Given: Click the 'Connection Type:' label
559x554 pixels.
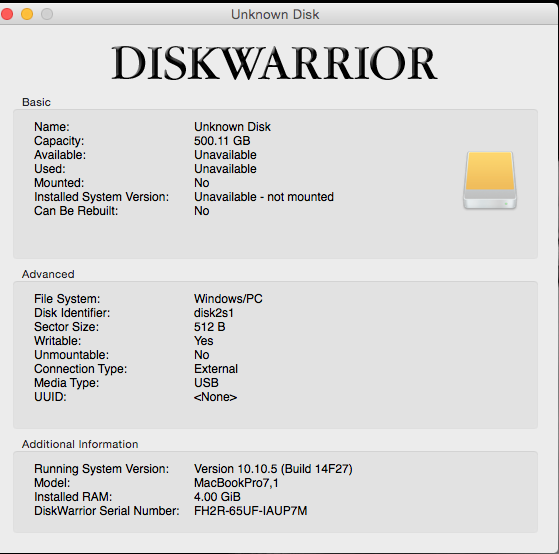Looking at the screenshot, I should pos(81,369).
